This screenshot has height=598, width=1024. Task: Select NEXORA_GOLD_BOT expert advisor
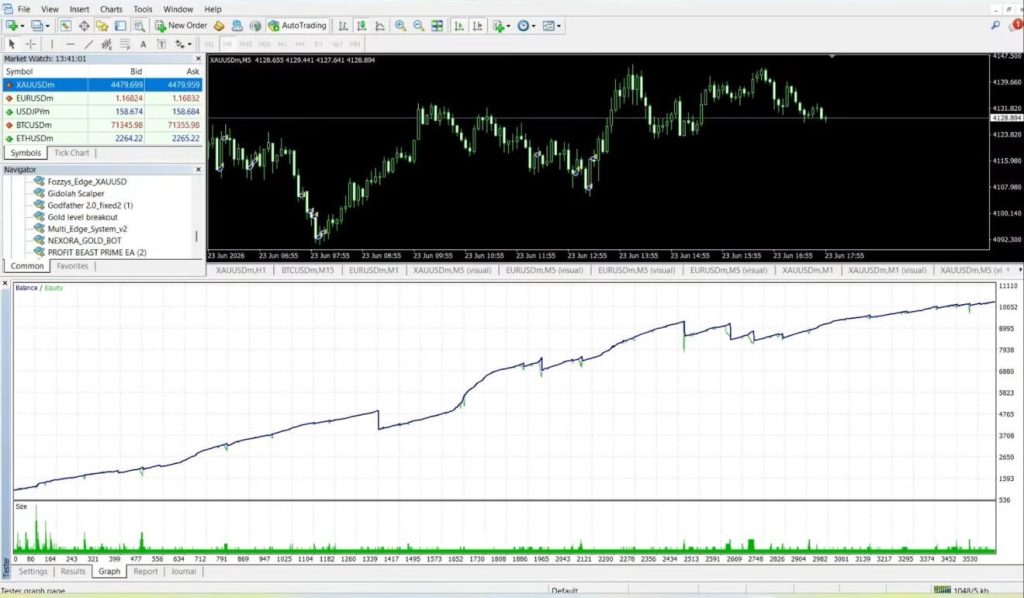[x=84, y=241]
